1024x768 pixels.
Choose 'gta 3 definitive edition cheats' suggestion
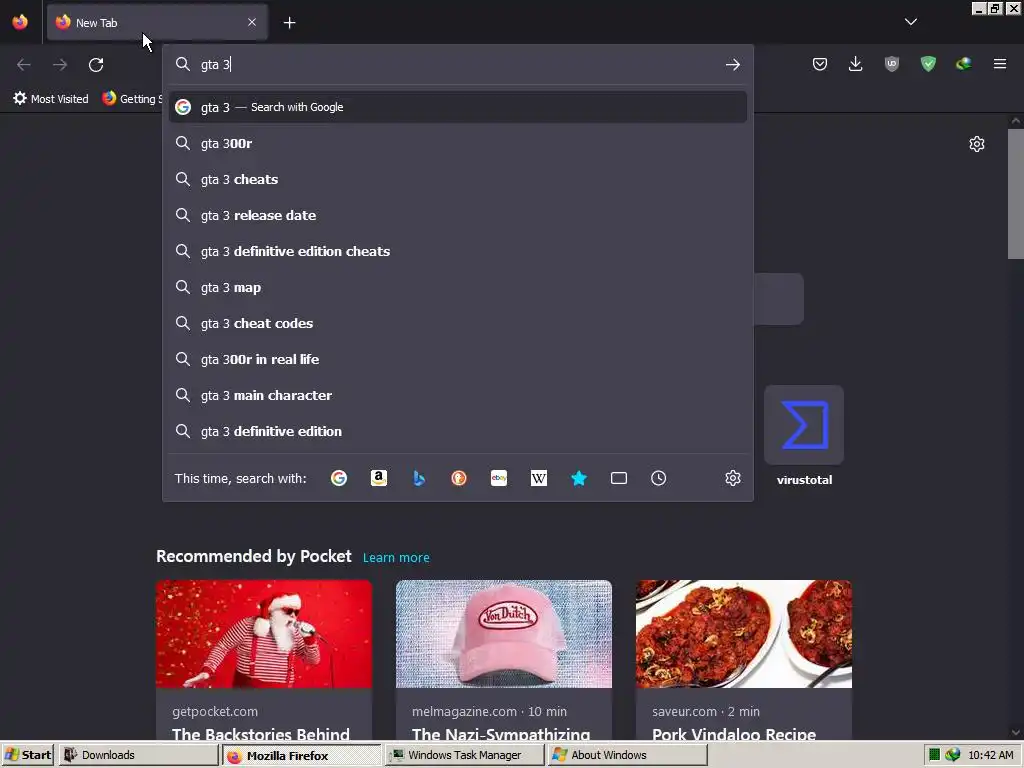click(458, 251)
